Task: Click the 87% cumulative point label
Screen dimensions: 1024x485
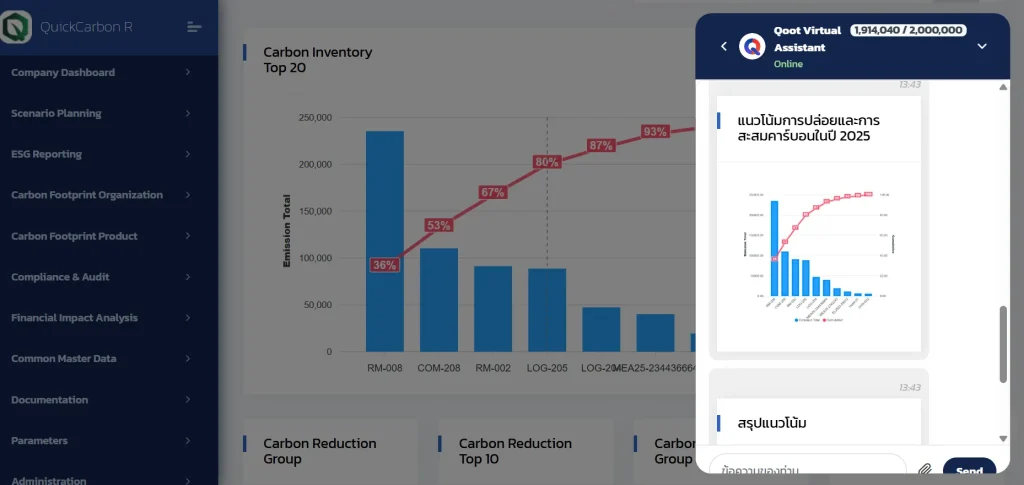Action: [x=601, y=145]
